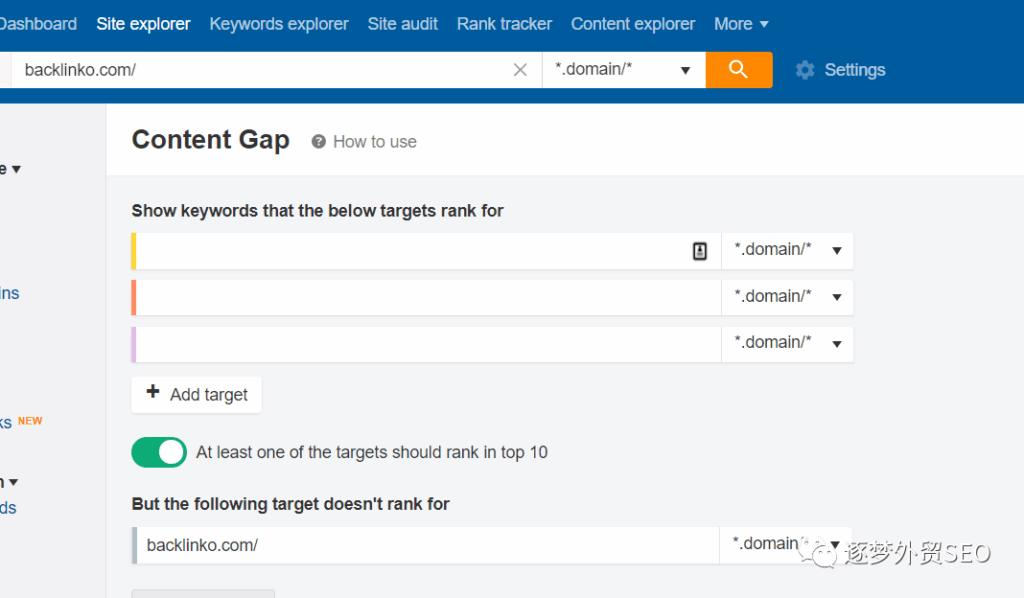Clear the backlinko.com/ search field
Screen dimensions: 1024x598
click(520, 70)
